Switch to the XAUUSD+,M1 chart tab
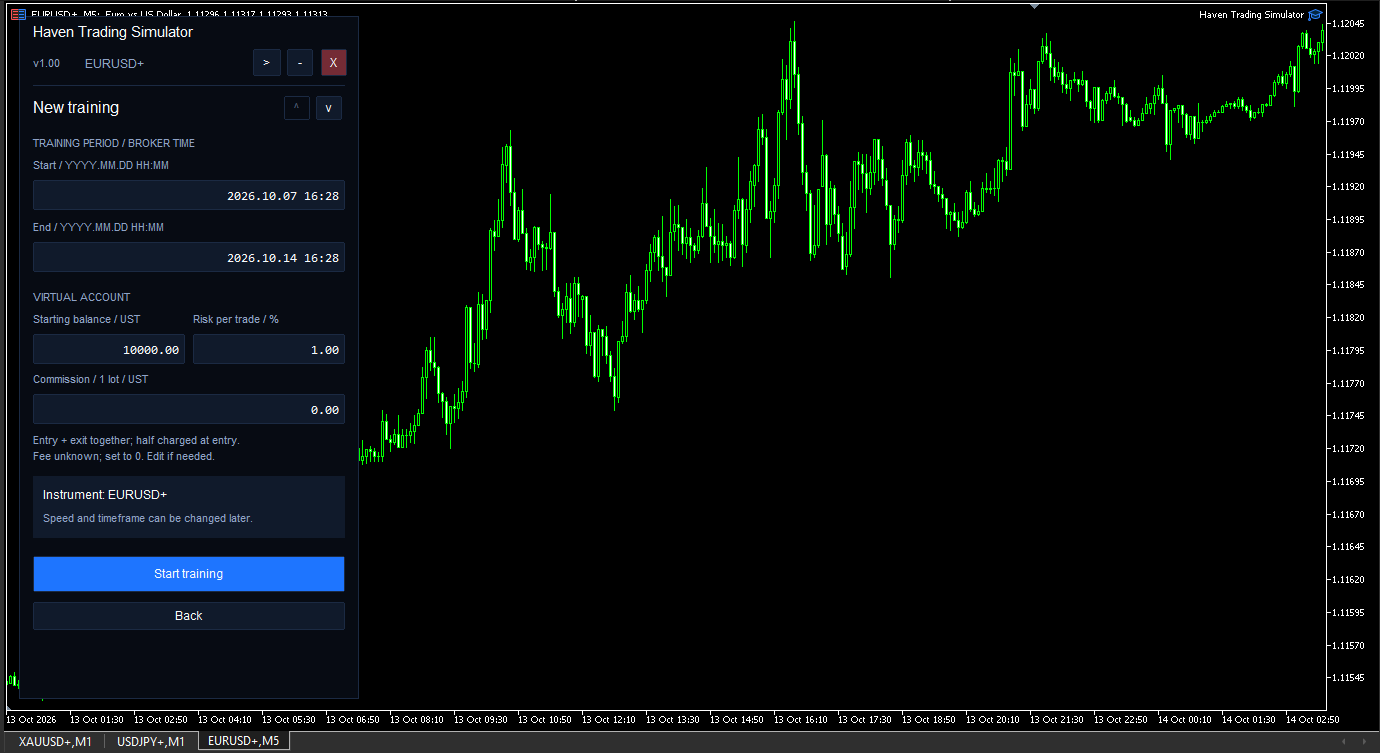This screenshot has height=753, width=1380. 55,741
